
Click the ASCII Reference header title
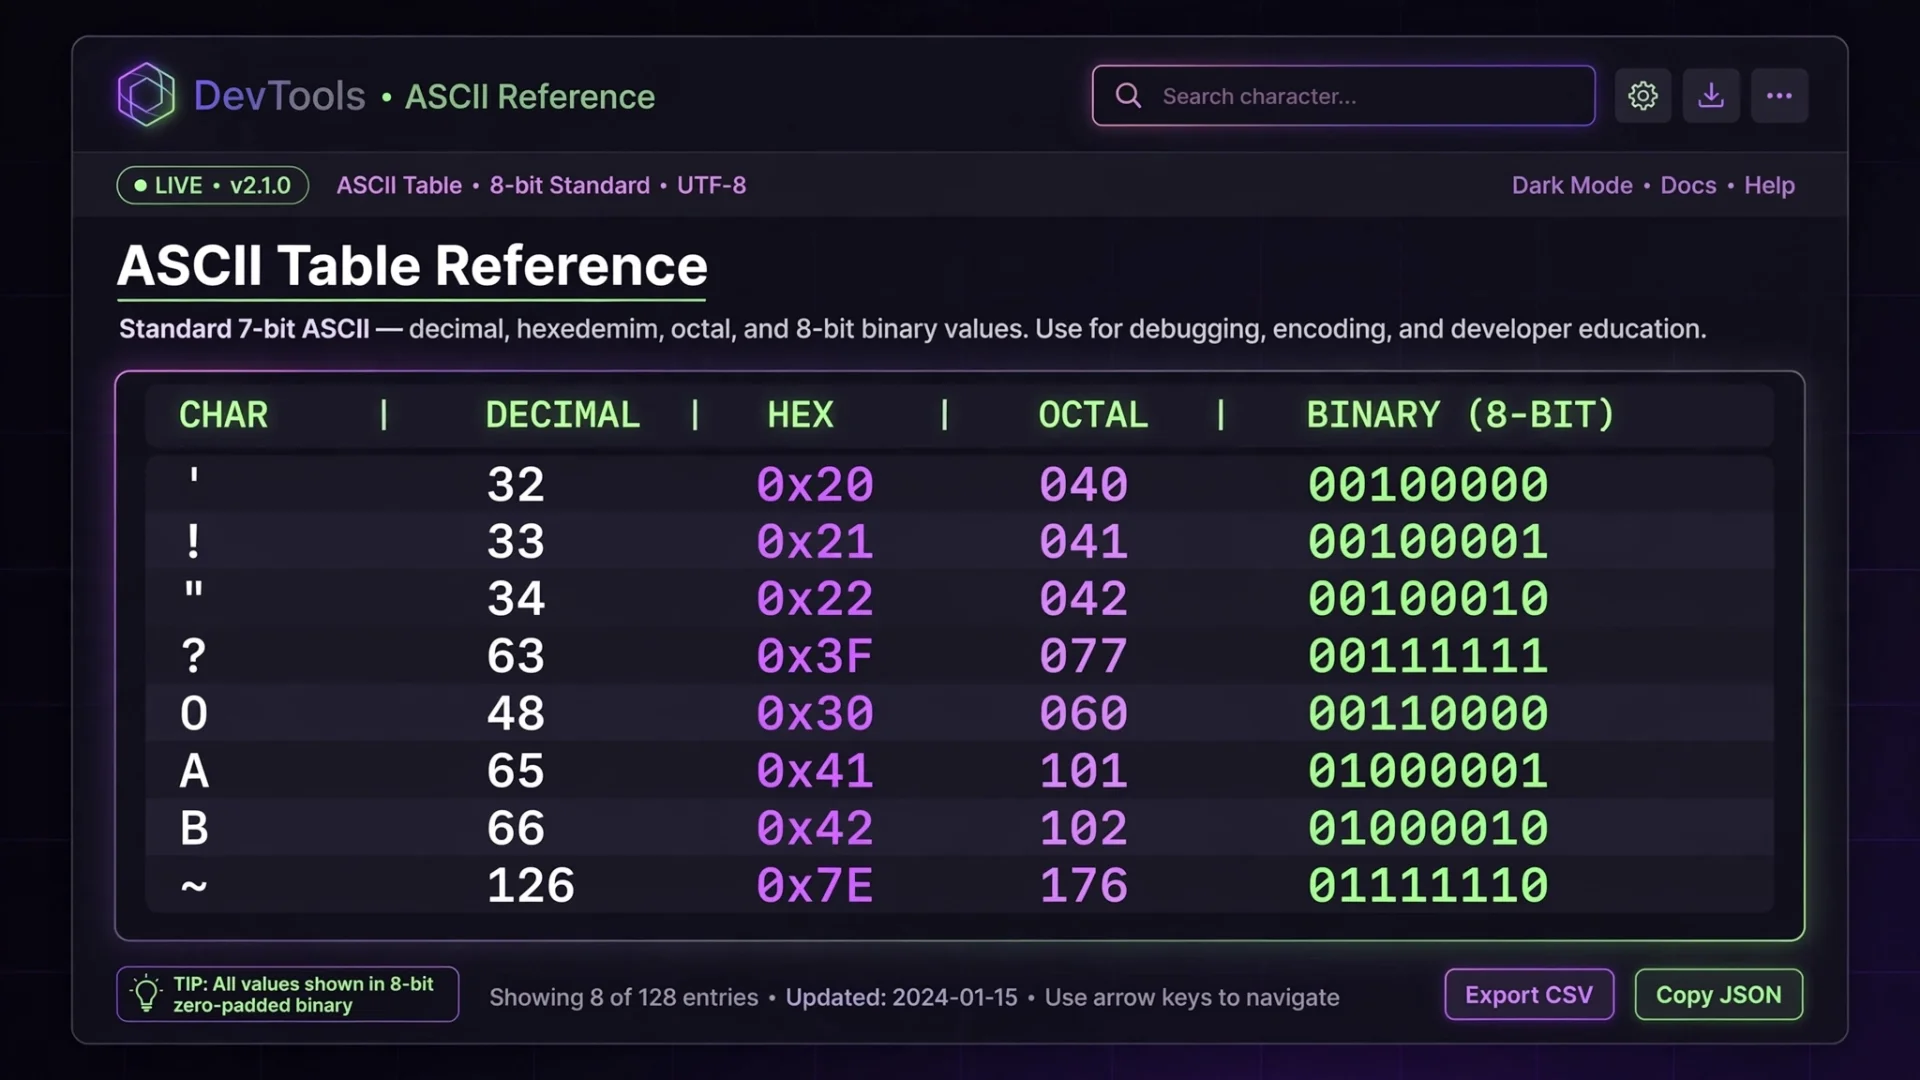(530, 96)
